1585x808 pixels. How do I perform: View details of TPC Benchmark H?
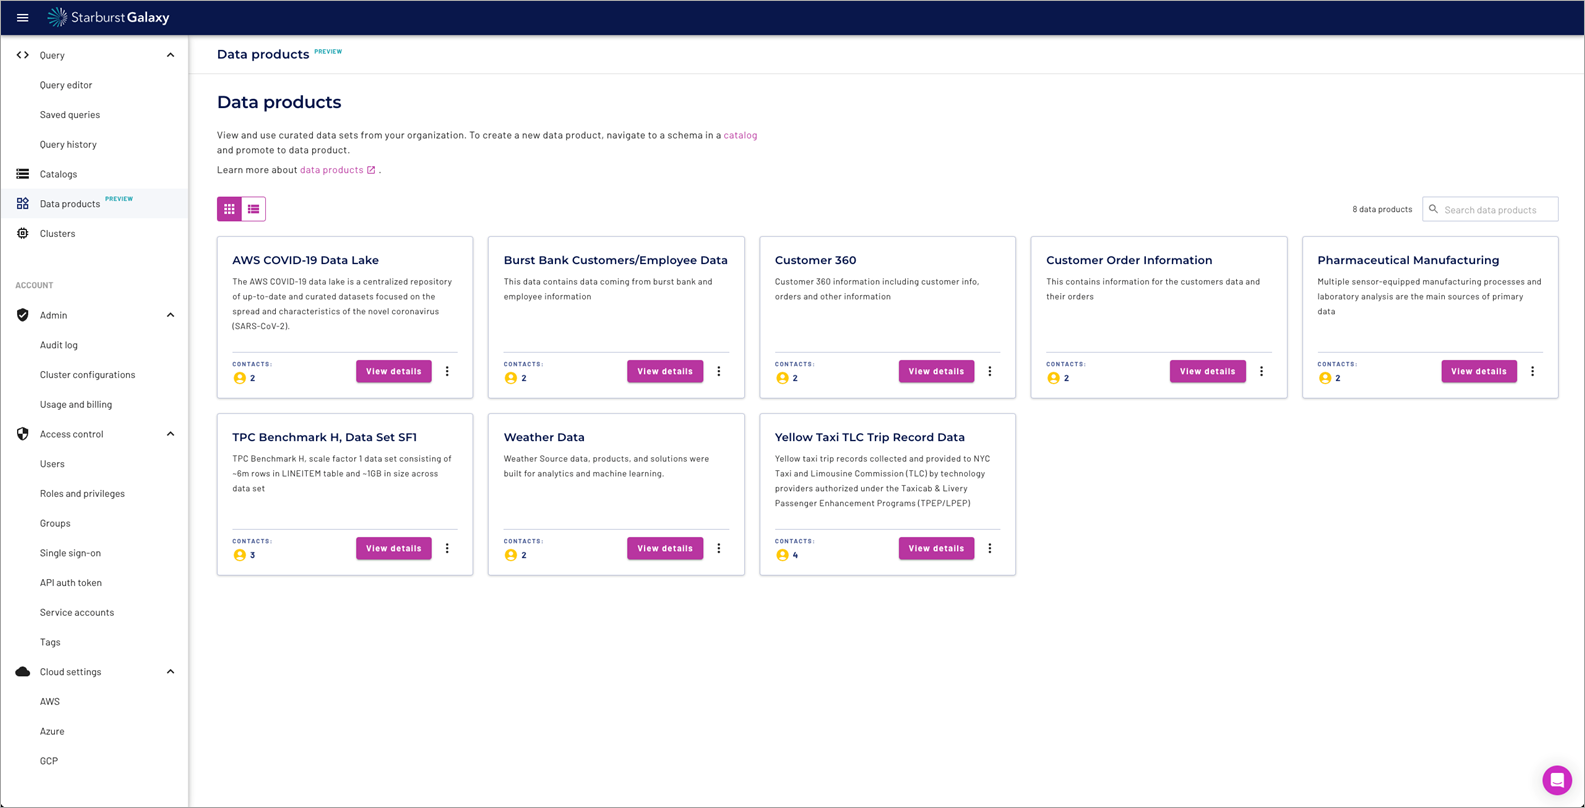coord(394,548)
